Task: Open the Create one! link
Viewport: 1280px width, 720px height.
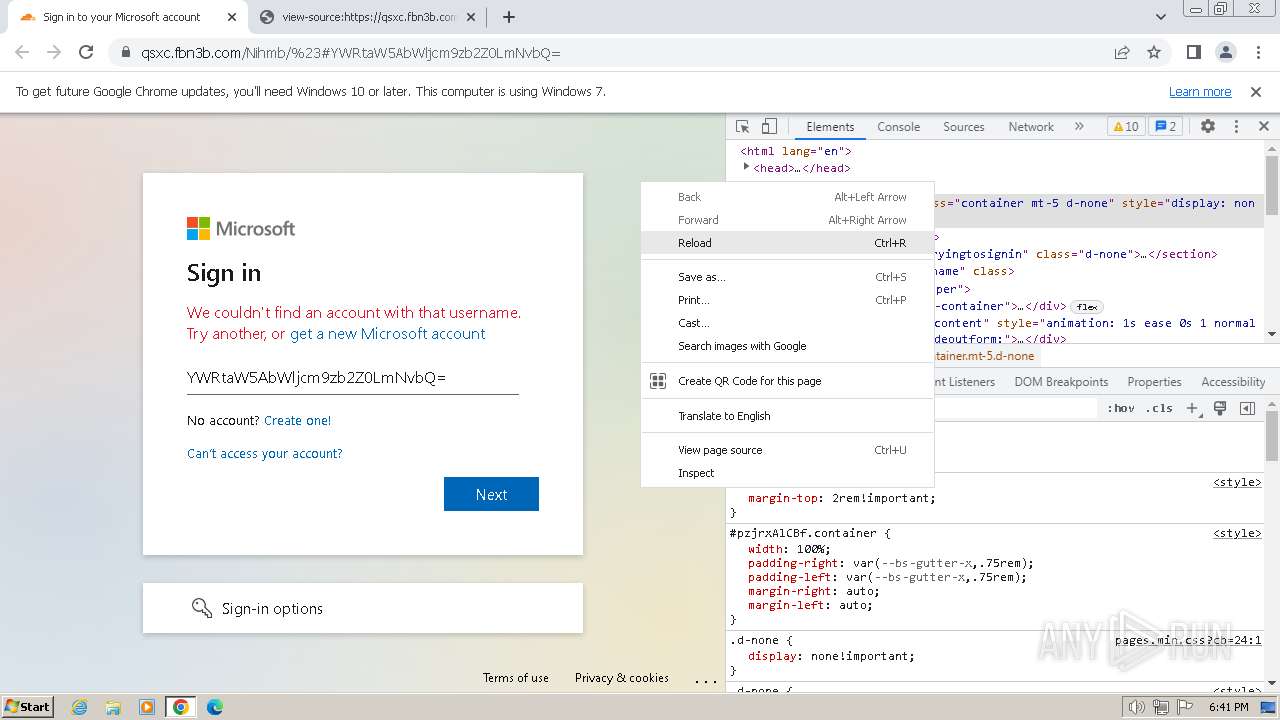Action: tap(297, 421)
